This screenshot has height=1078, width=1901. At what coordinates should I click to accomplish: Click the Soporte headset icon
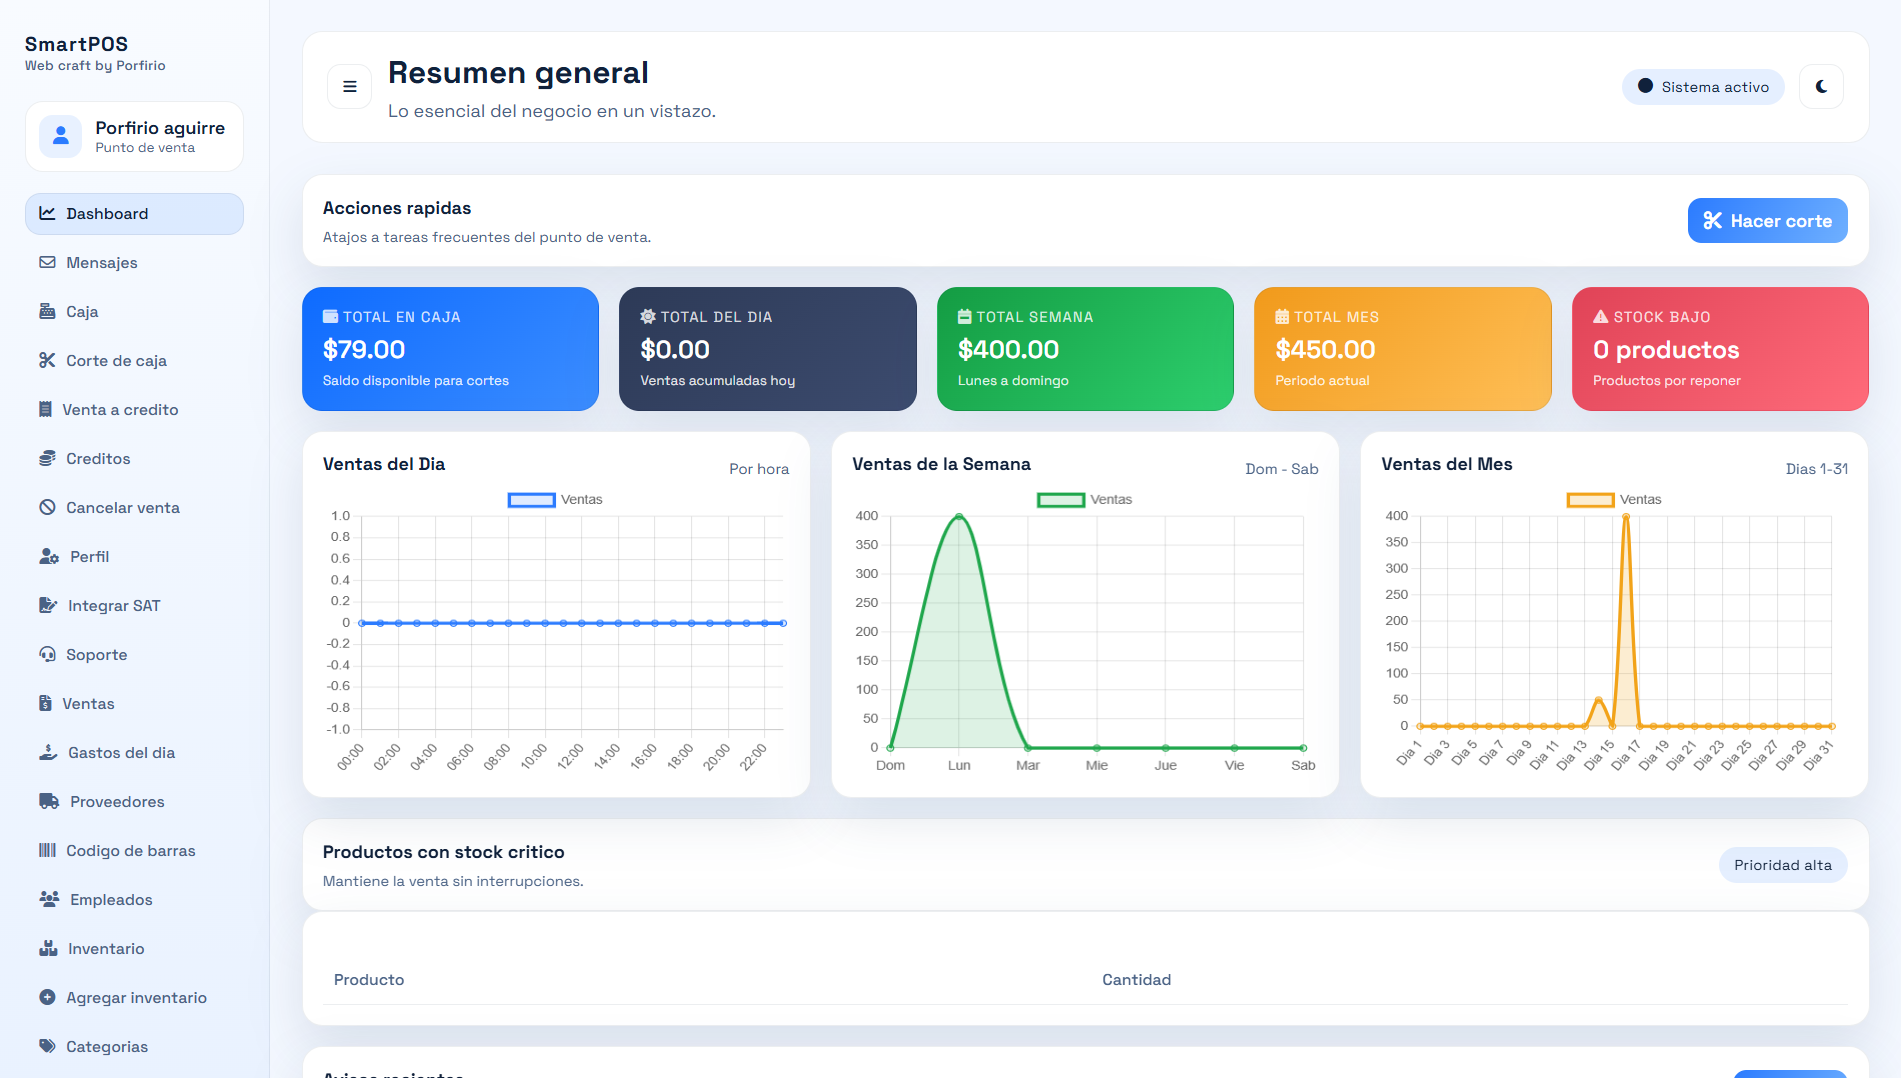[47, 655]
